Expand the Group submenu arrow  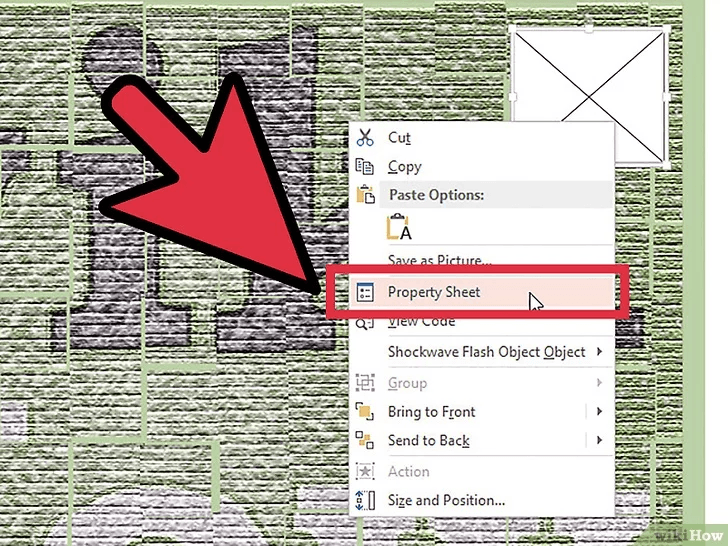click(599, 383)
